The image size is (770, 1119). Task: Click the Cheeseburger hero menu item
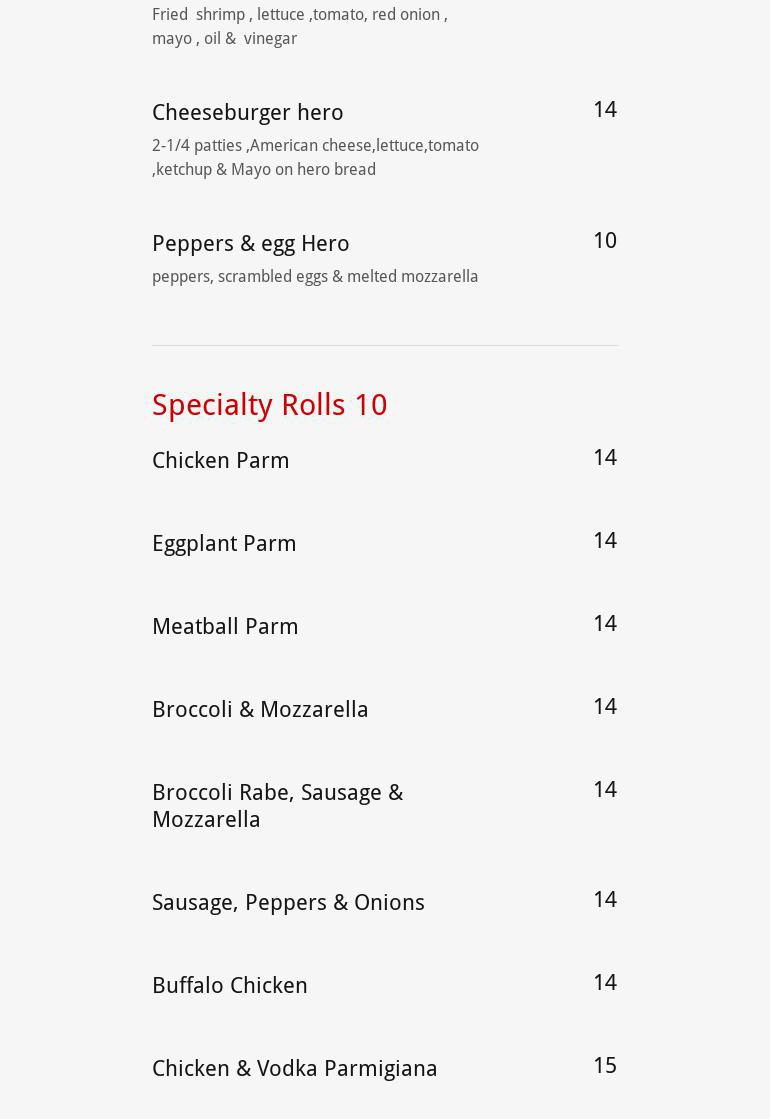tap(247, 112)
